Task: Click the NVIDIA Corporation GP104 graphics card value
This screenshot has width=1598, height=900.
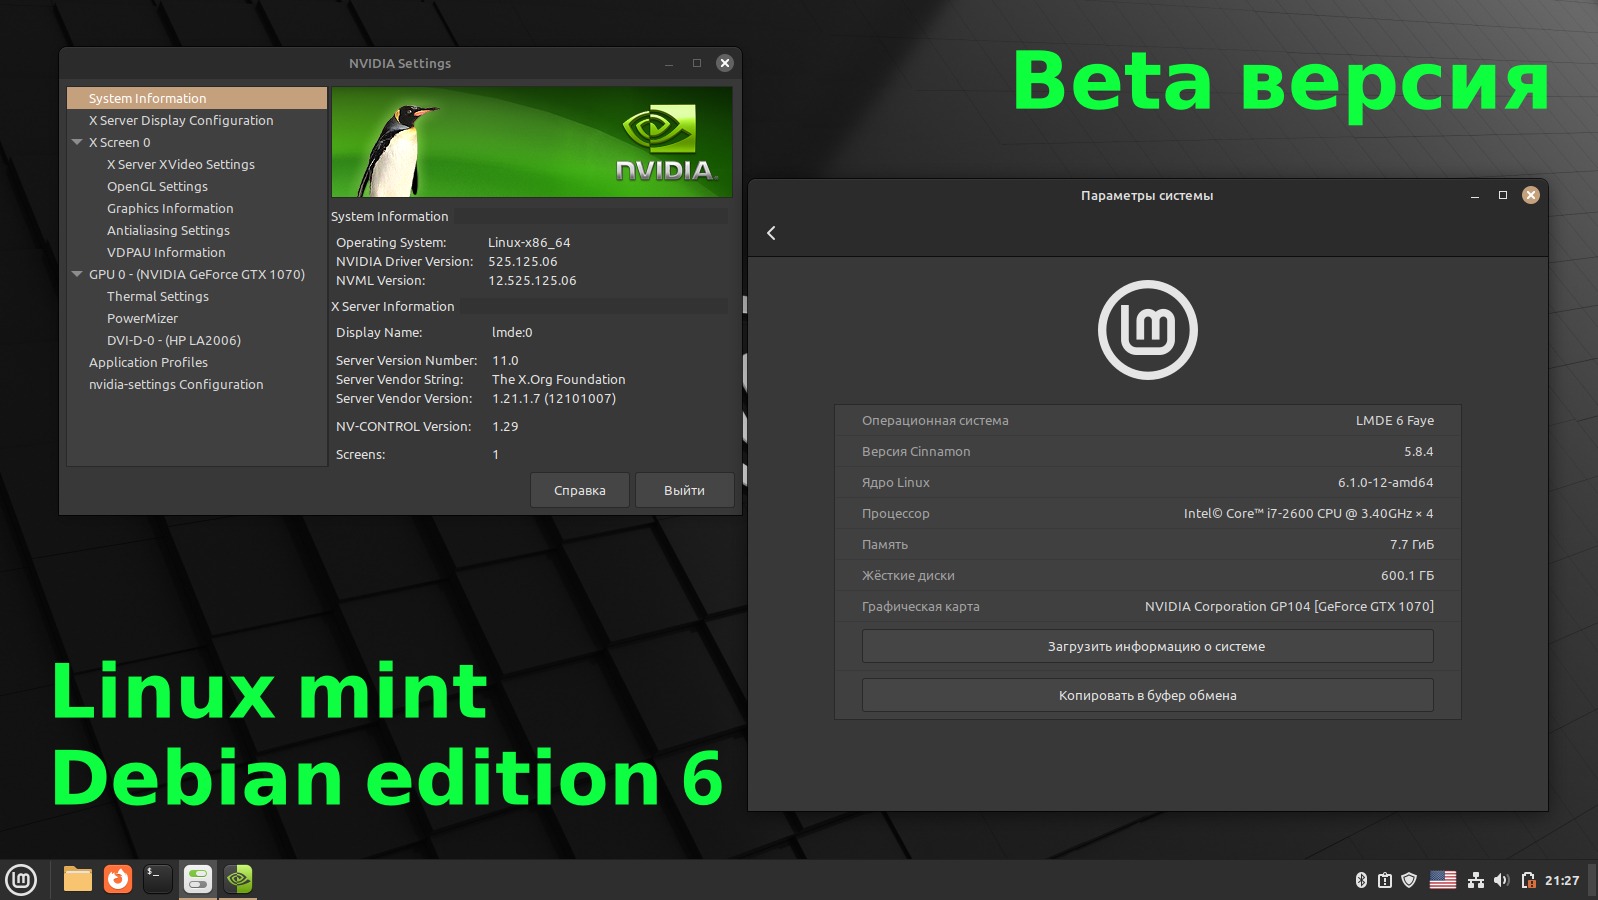Action: coord(1290,606)
